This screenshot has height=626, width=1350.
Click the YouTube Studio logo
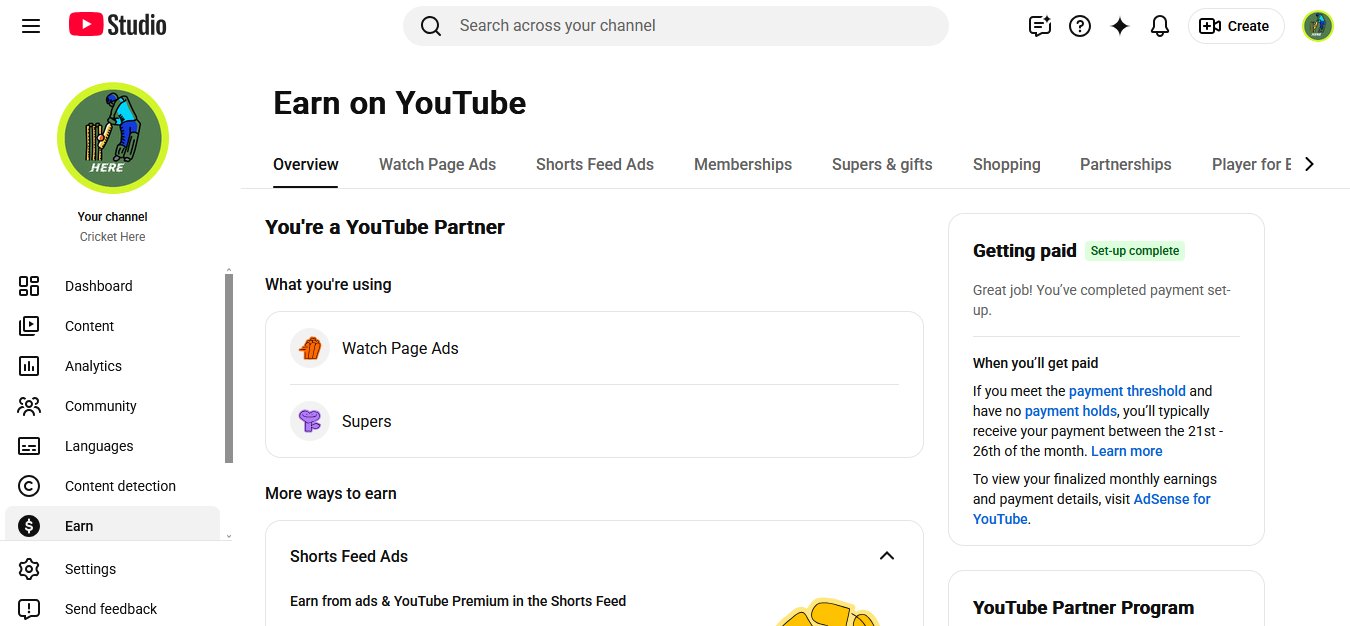coord(118,25)
